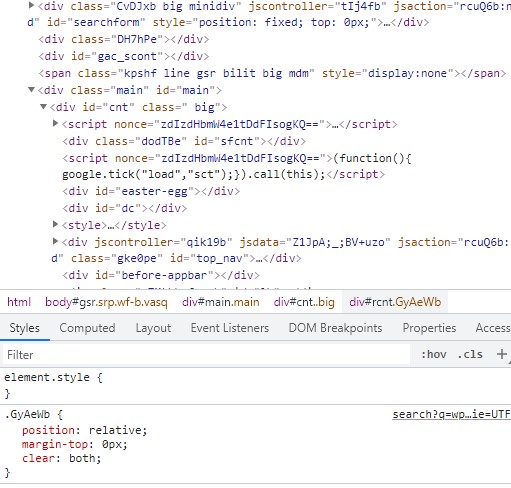Open the search?q=wp source link
This screenshot has width=511, height=488.
click(451, 414)
